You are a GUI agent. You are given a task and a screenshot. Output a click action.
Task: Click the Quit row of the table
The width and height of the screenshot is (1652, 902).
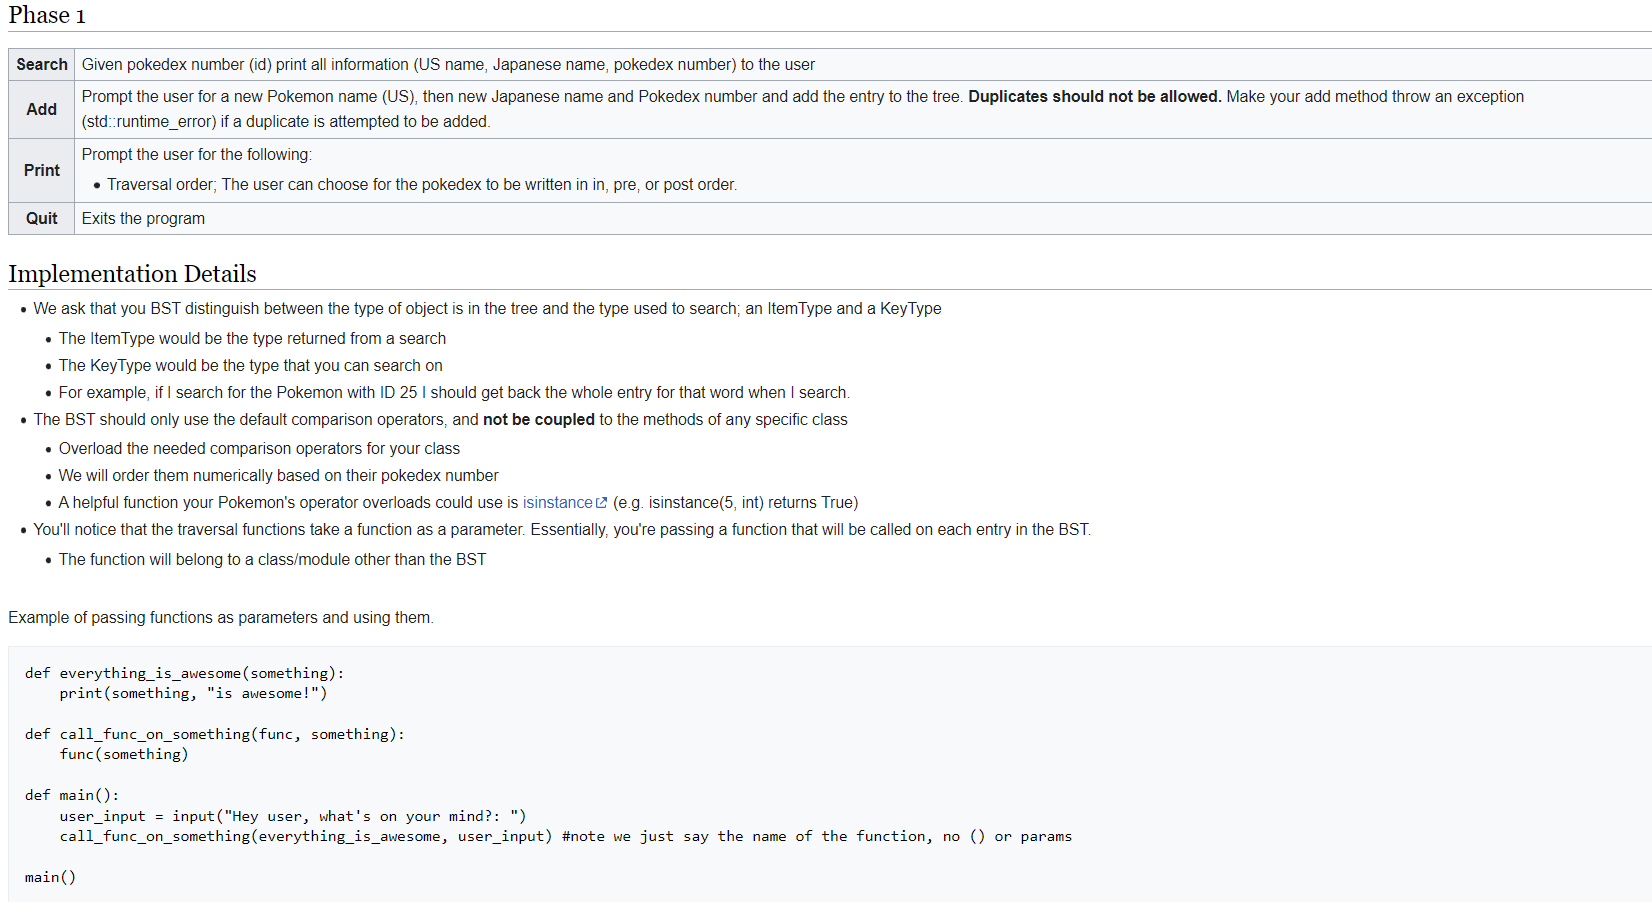tap(41, 218)
